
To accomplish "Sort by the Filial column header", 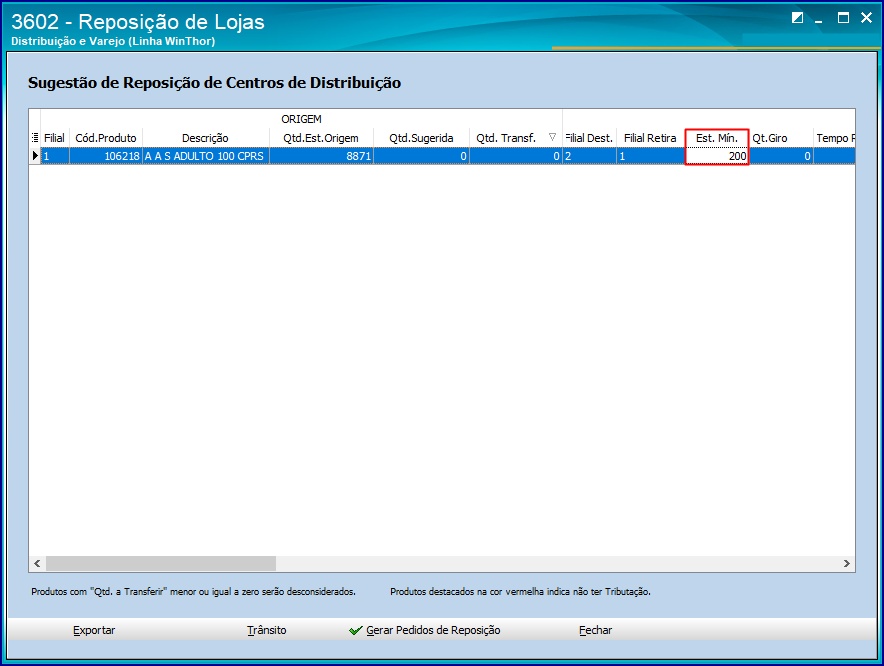I will (x=55, y=138).
